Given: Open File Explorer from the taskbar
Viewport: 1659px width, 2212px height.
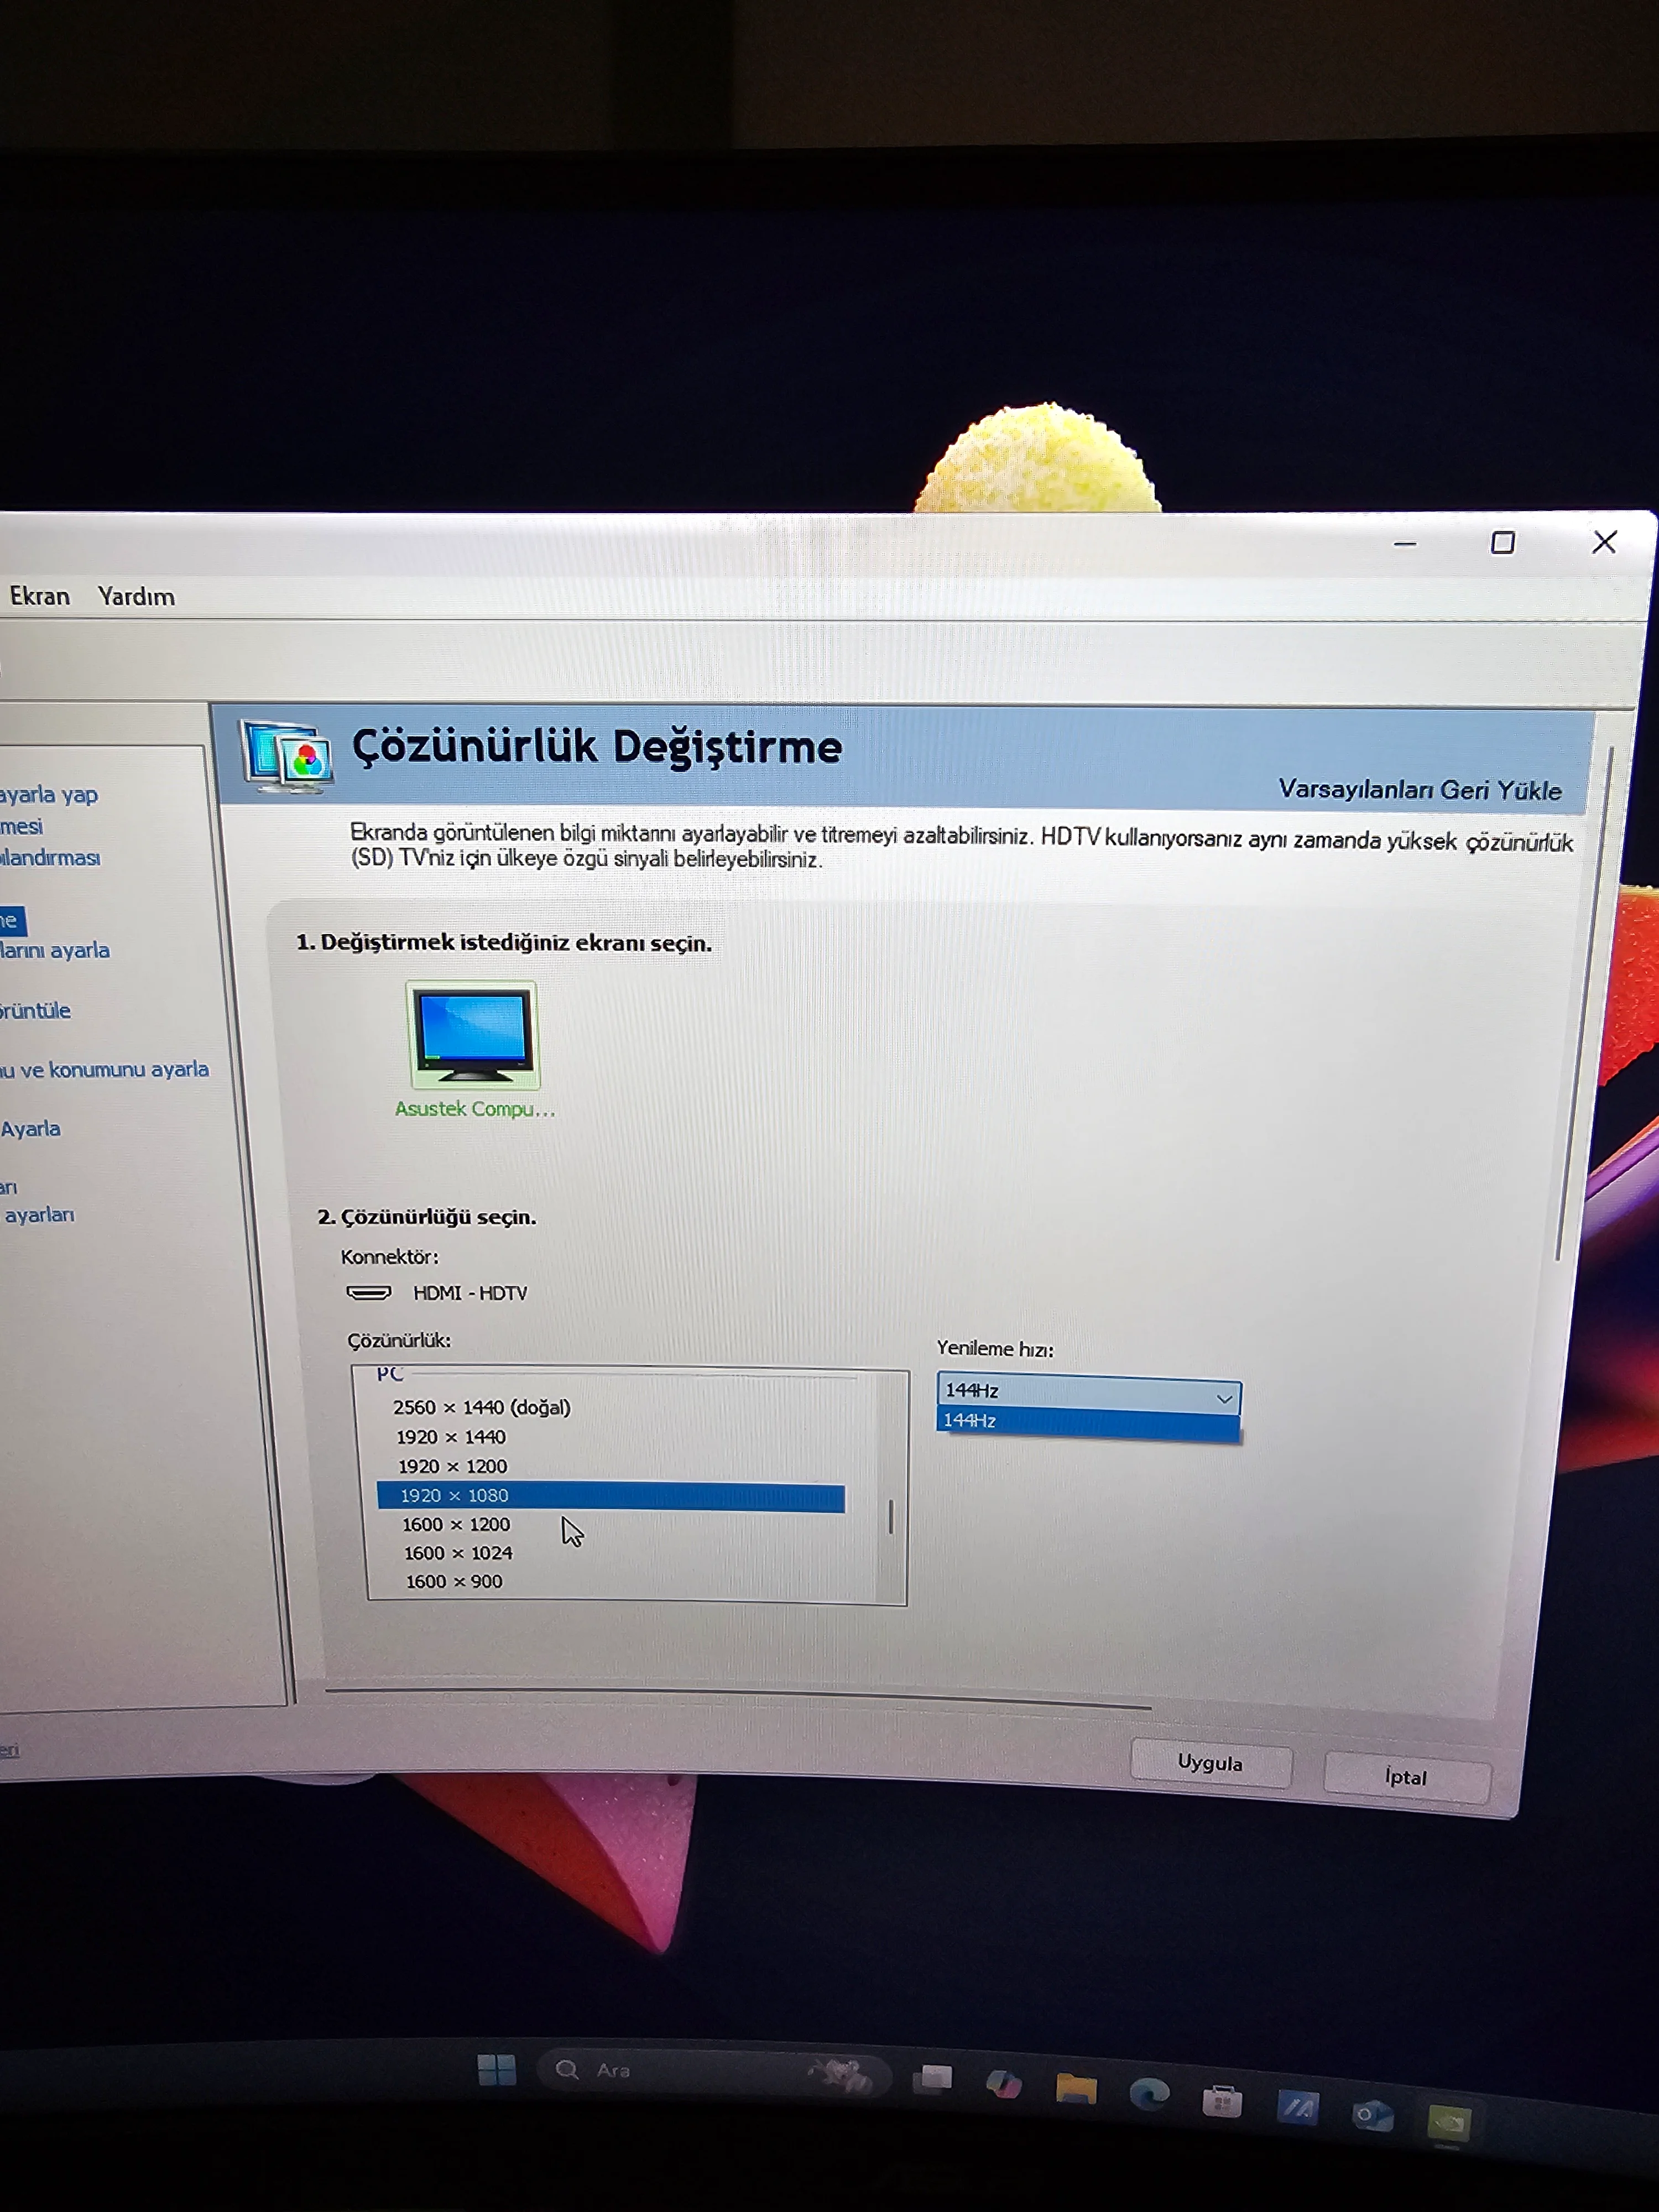Looking at the screenshot, I should pos(1076,2088).
